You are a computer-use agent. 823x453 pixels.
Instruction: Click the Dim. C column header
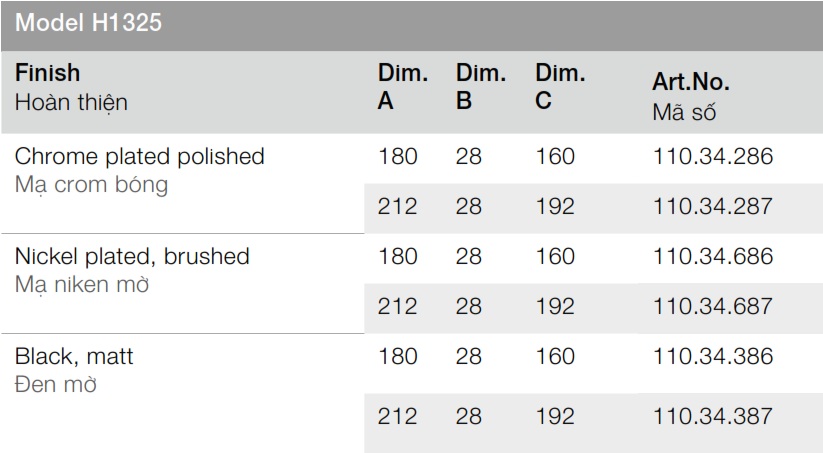point(559,87)
